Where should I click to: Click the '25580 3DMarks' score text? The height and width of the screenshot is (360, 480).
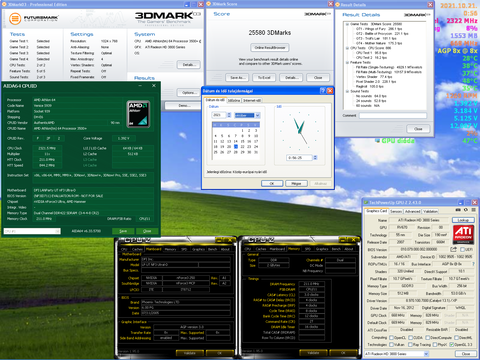[270, 33]
